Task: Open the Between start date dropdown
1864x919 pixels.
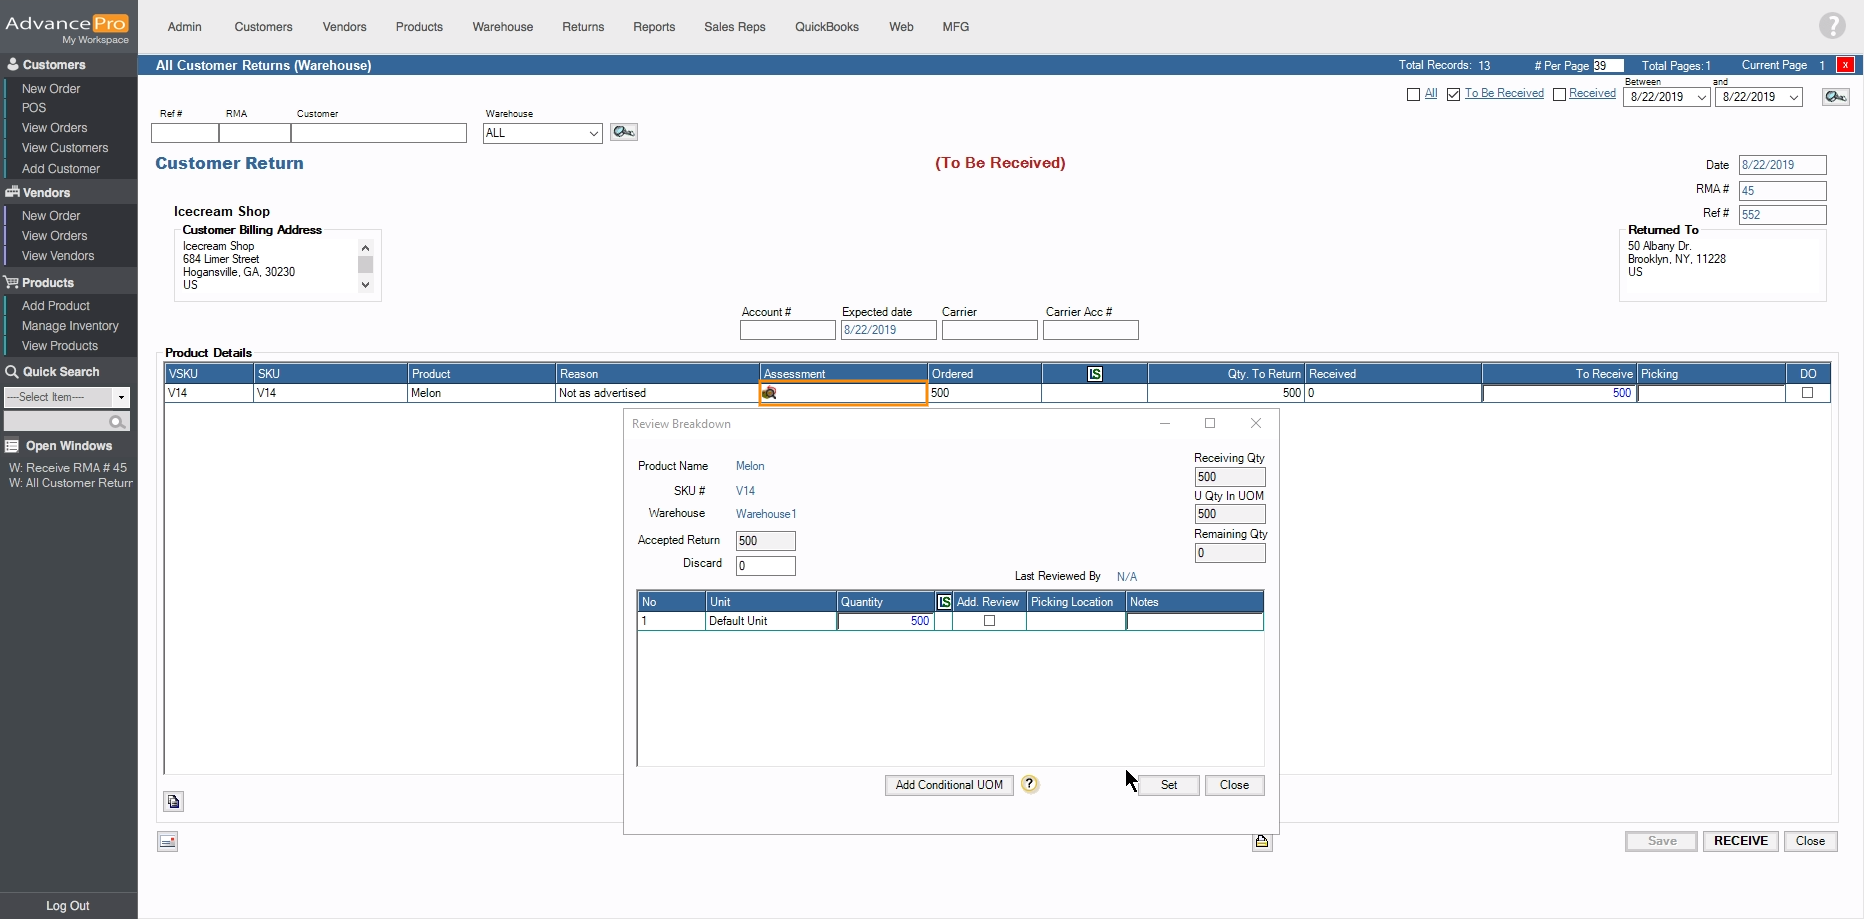Action: 1701,97
